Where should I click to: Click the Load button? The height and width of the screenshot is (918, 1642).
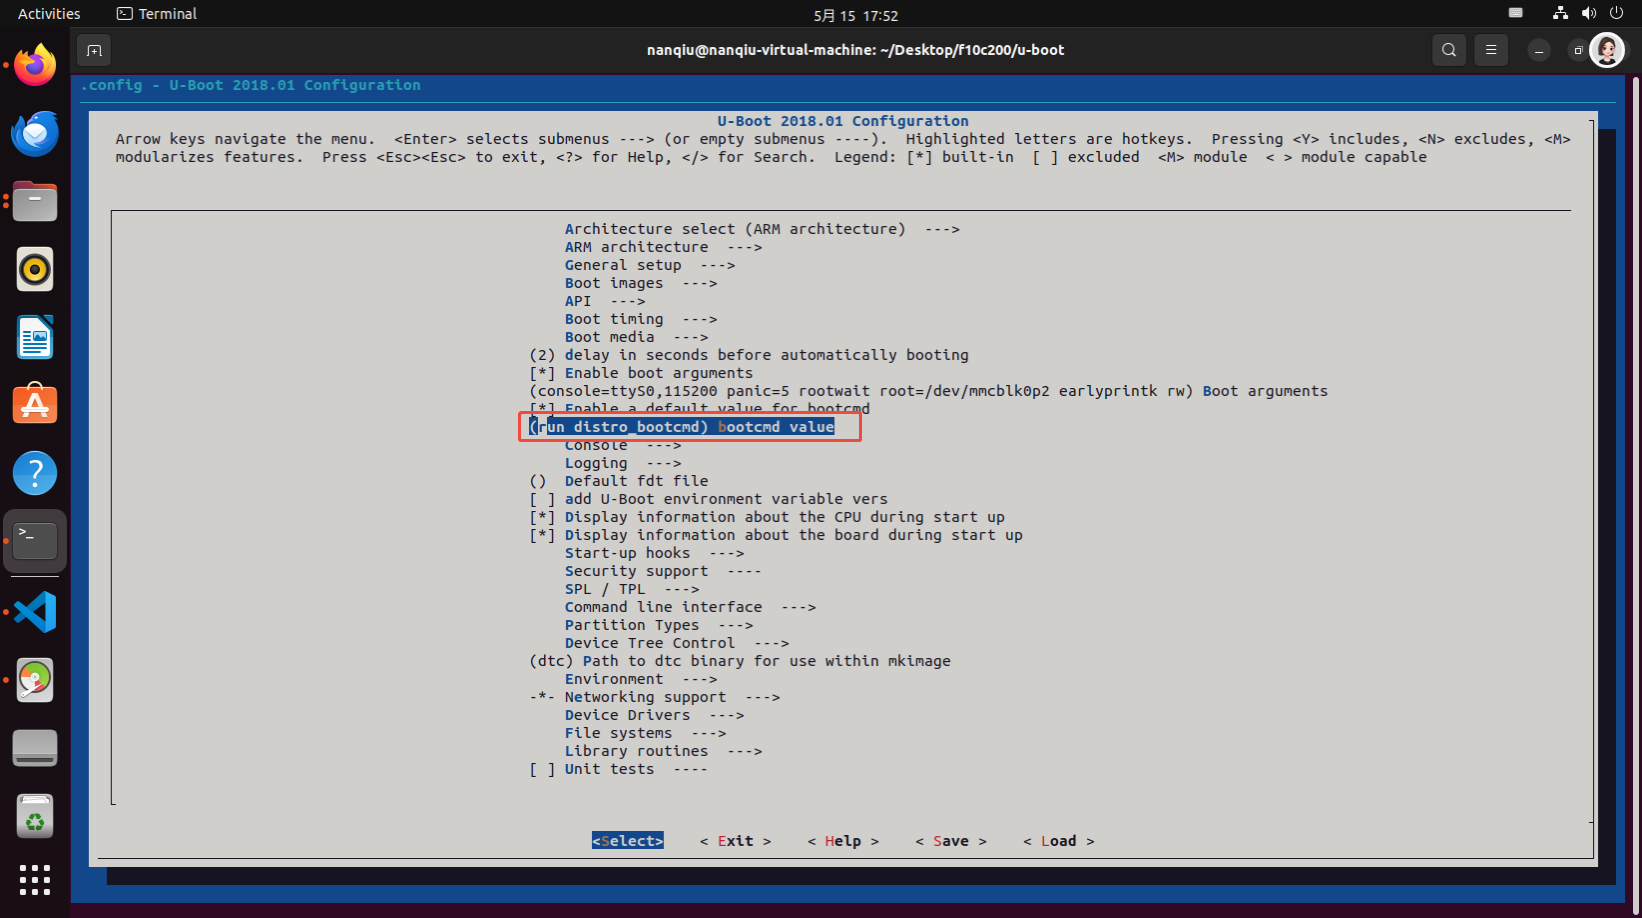coord(1059,841)
